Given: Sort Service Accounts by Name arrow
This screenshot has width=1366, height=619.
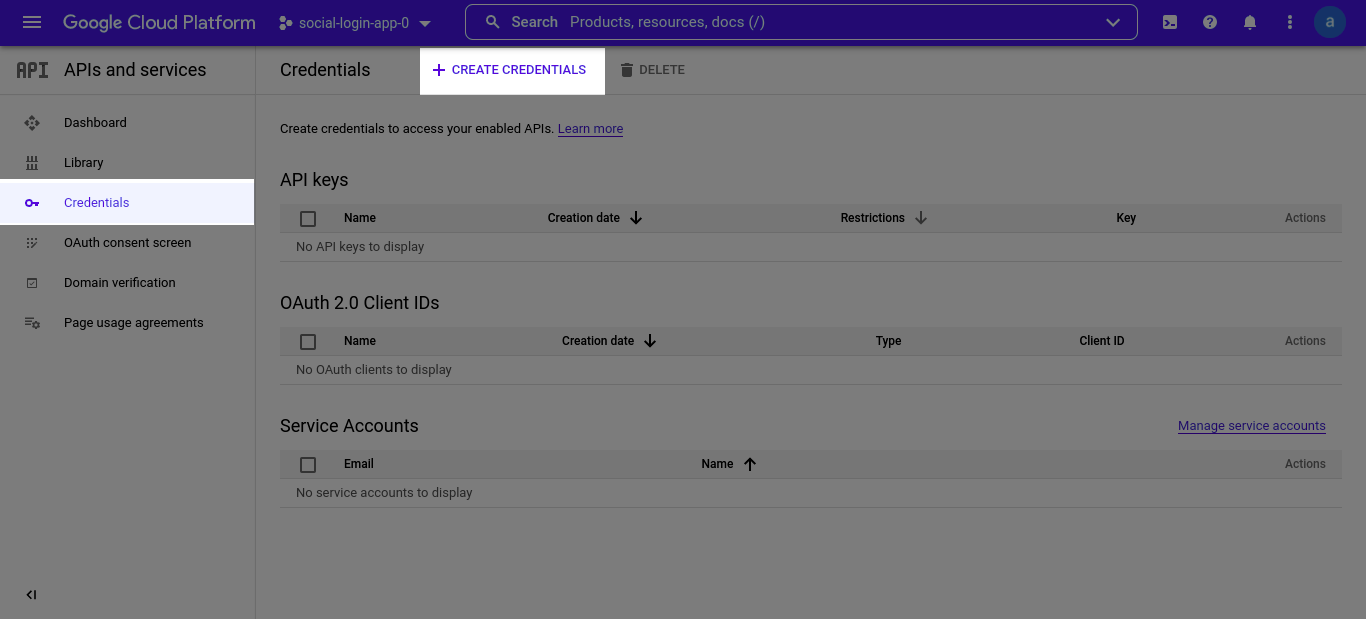Looking at the screenshot, I should coord(750,464).
